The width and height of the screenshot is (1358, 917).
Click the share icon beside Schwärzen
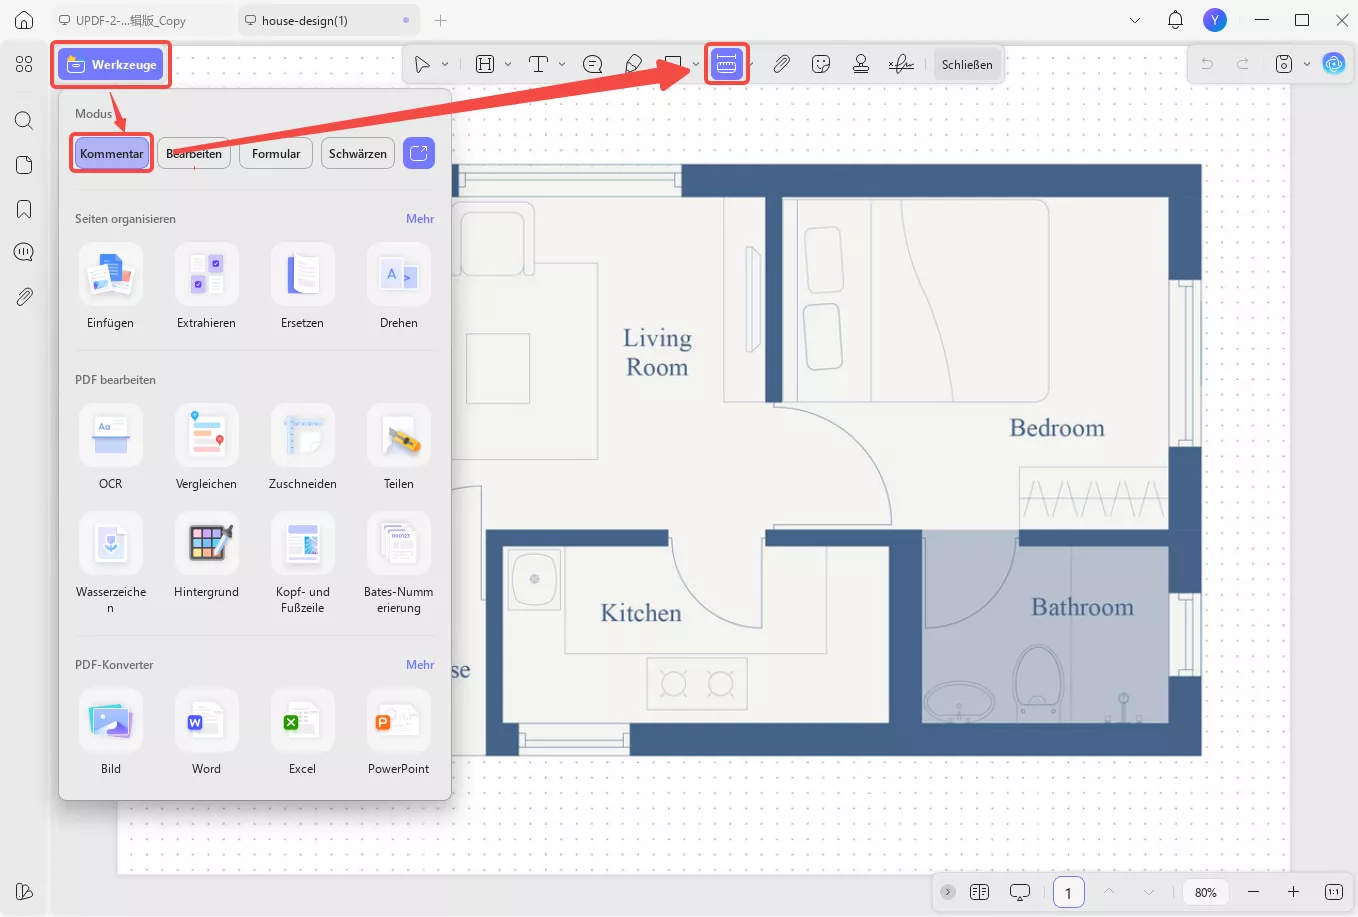pyautogui.click(x=419, y=154)
